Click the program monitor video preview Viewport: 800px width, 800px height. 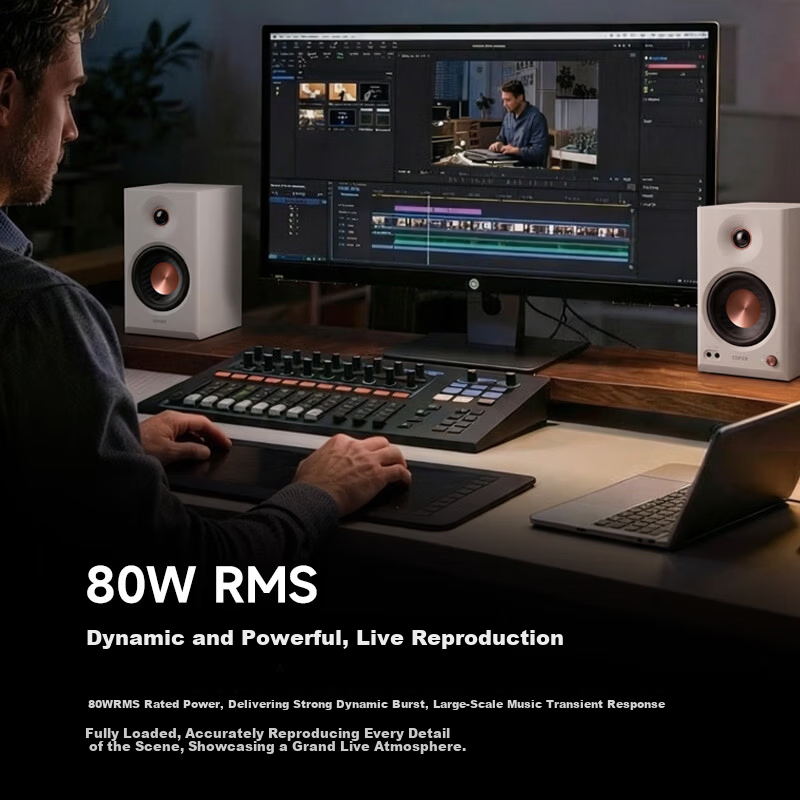[515, 113]
